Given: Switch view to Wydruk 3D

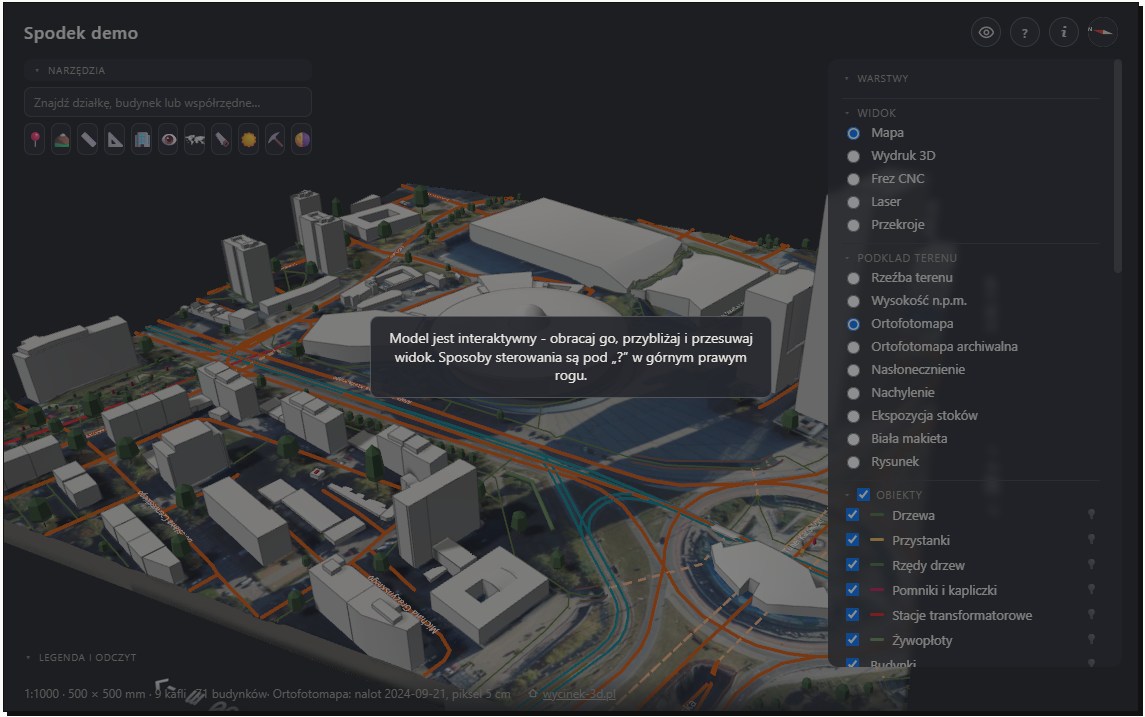Looking at the screenshot, I should click(x=853, y=156).
